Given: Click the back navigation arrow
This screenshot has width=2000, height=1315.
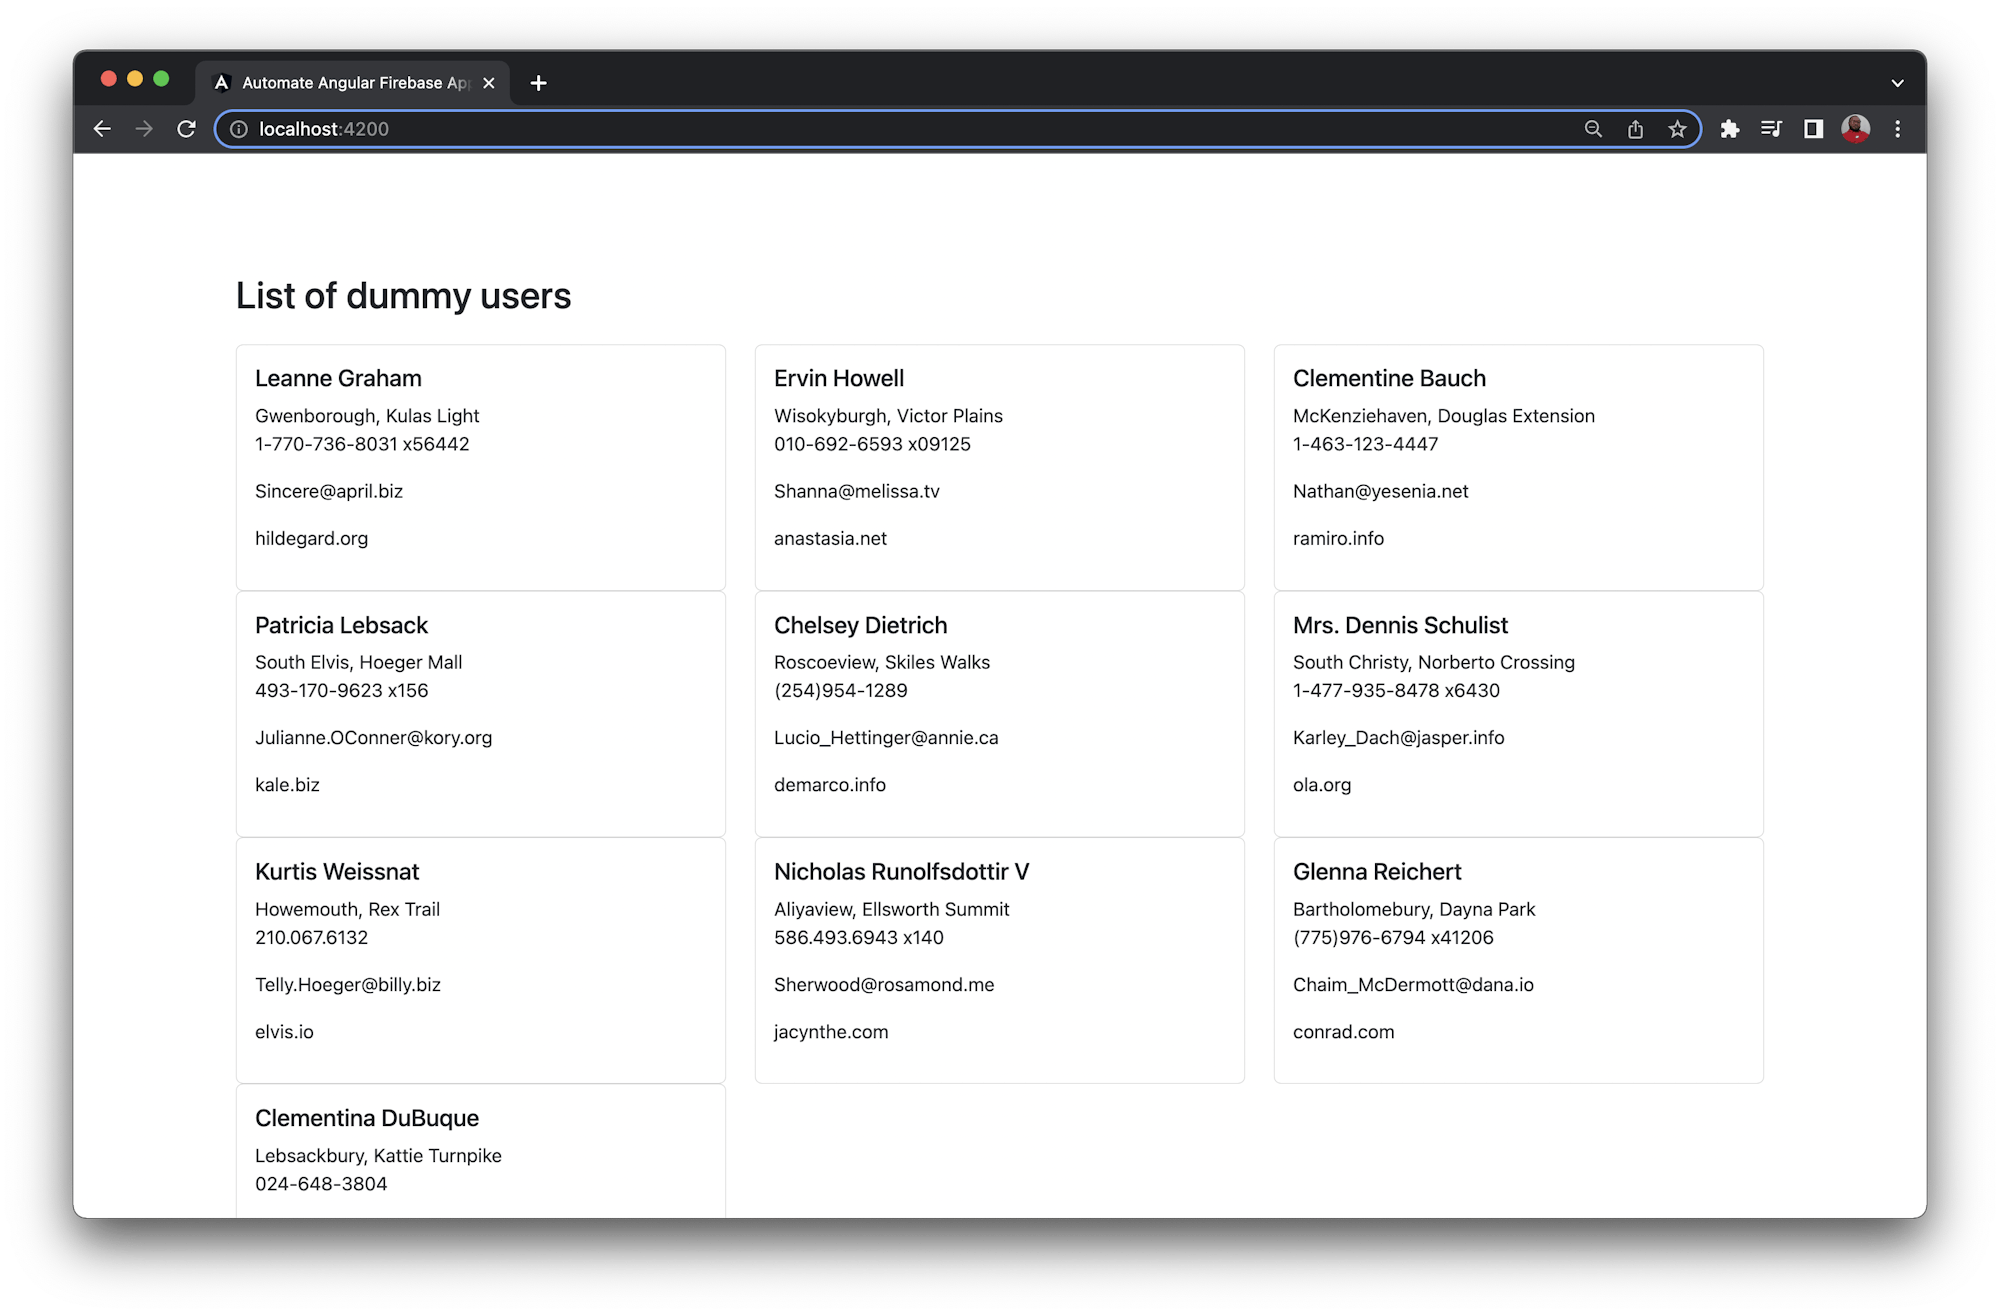Looking at the screenshot, I should tap(103, 128).
